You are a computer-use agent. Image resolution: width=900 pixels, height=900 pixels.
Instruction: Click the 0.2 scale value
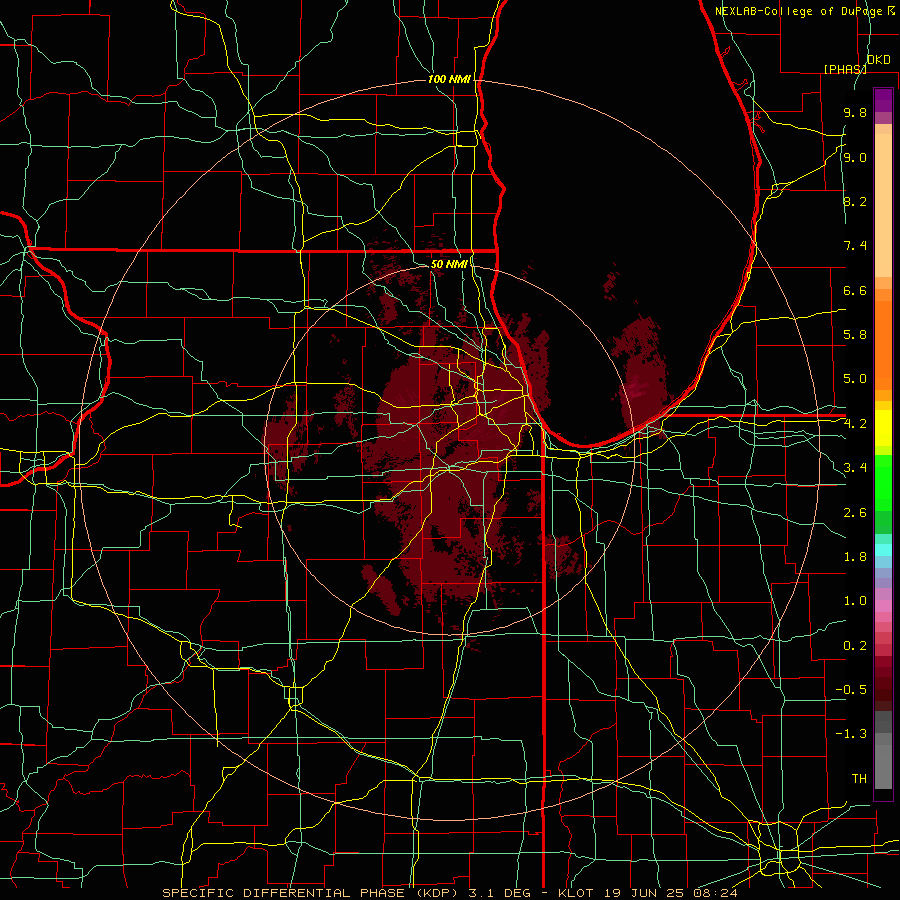point(855,646)
